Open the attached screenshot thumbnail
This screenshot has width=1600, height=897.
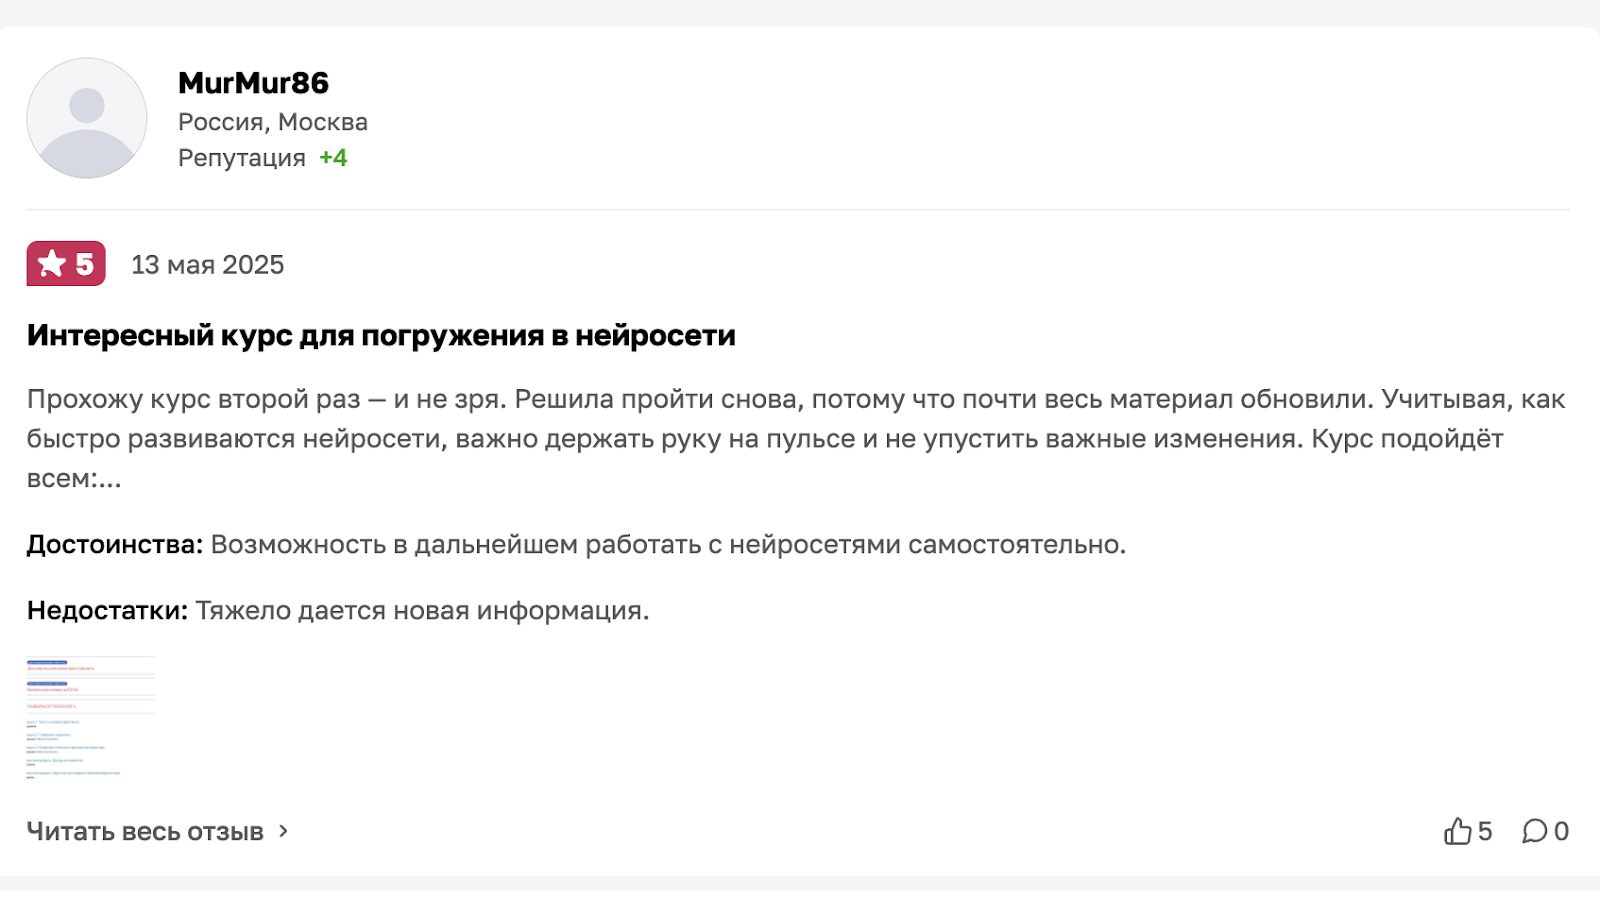(x=90, y=717)
